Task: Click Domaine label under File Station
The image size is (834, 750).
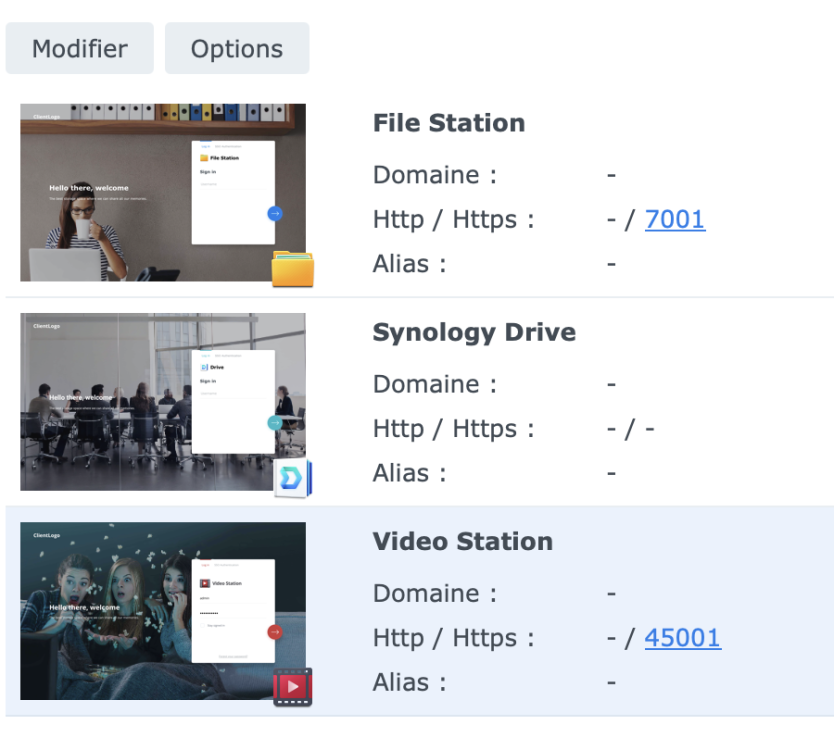Action: coord(435,175)
